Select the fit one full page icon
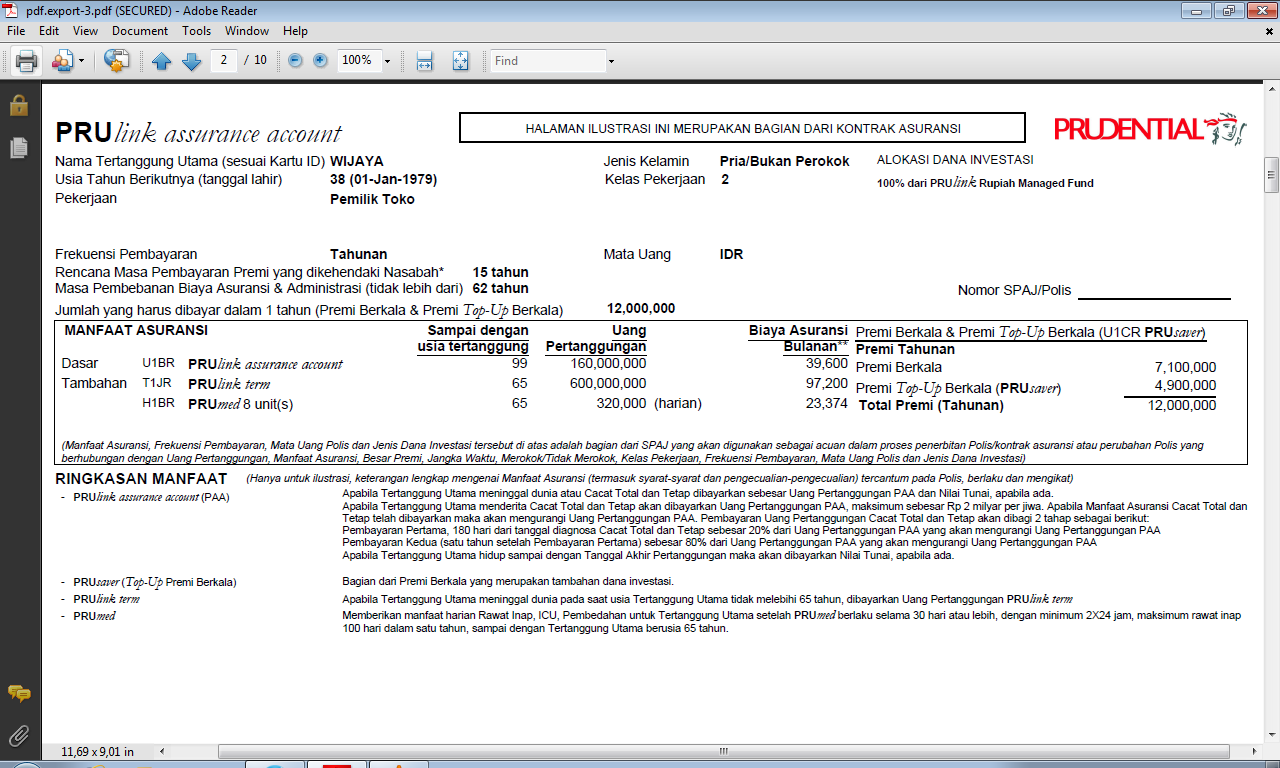The width and height of the screenshot is (1280, 768). 460,61
